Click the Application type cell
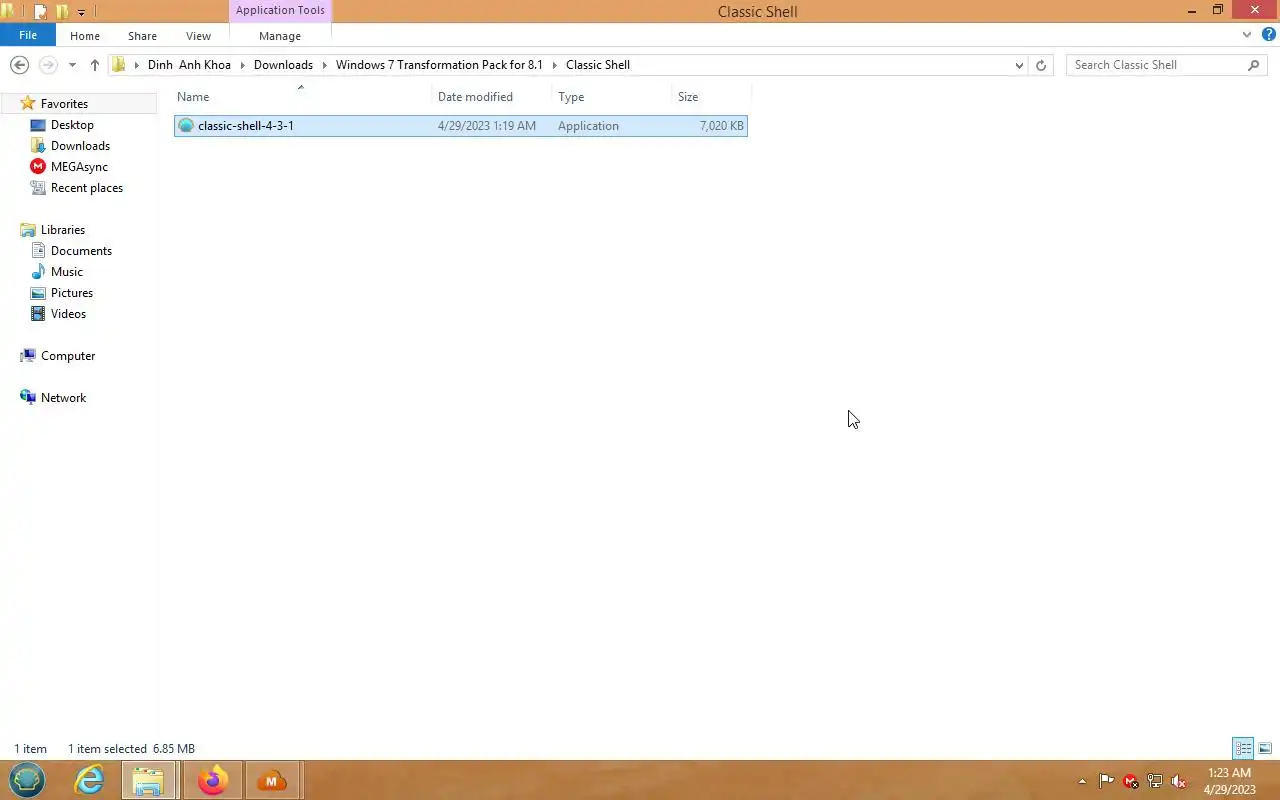The height and width of the screenshot is (800, 1280). [588, 126]
